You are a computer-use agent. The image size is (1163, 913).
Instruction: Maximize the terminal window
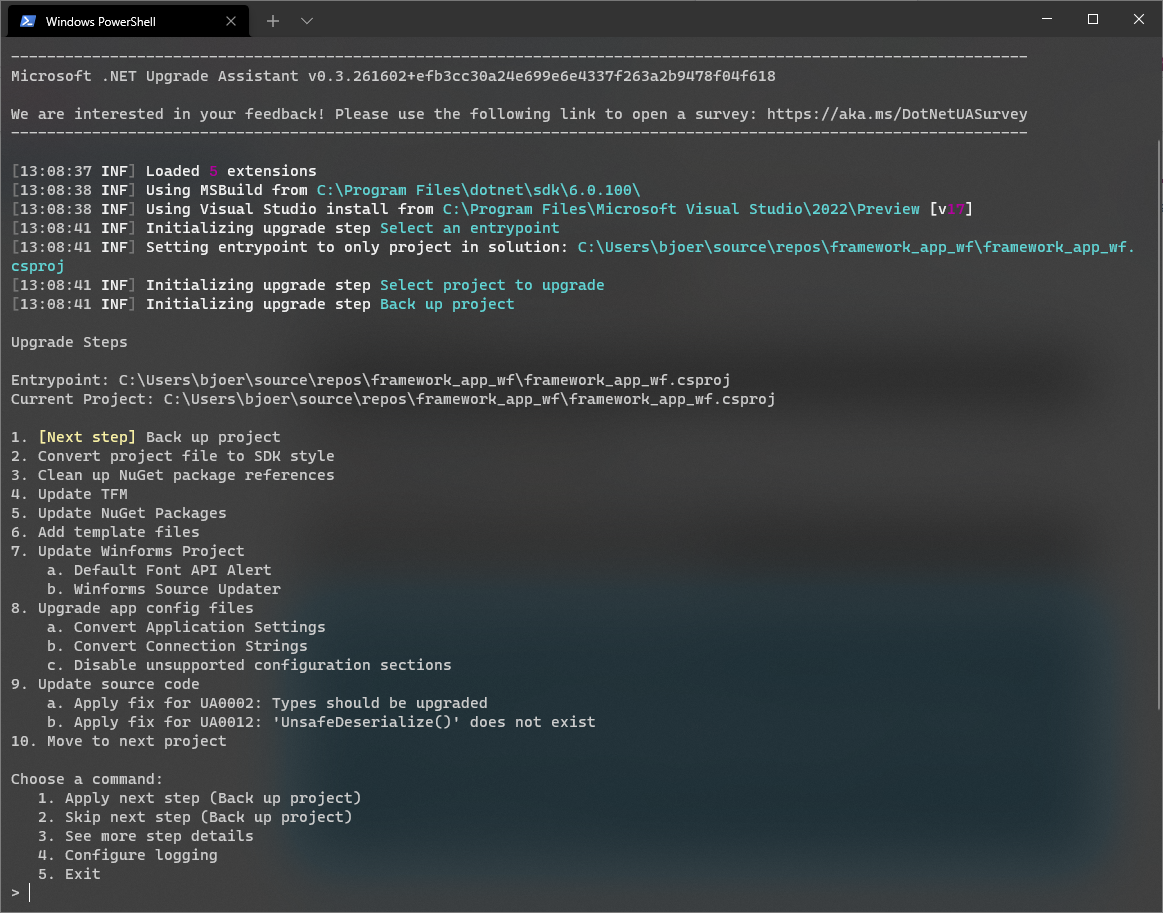point(1093,19)
